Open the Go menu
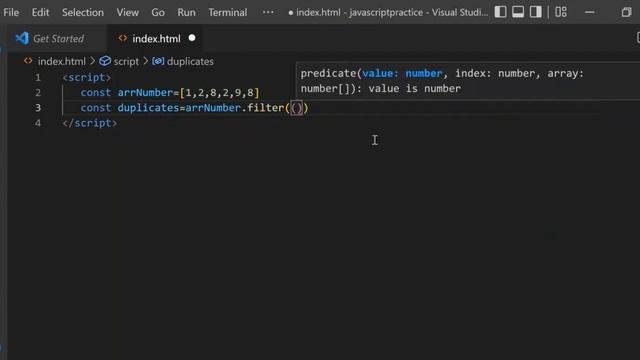The image size is (640, 360). pyautogui.click(x=158, y=12)
